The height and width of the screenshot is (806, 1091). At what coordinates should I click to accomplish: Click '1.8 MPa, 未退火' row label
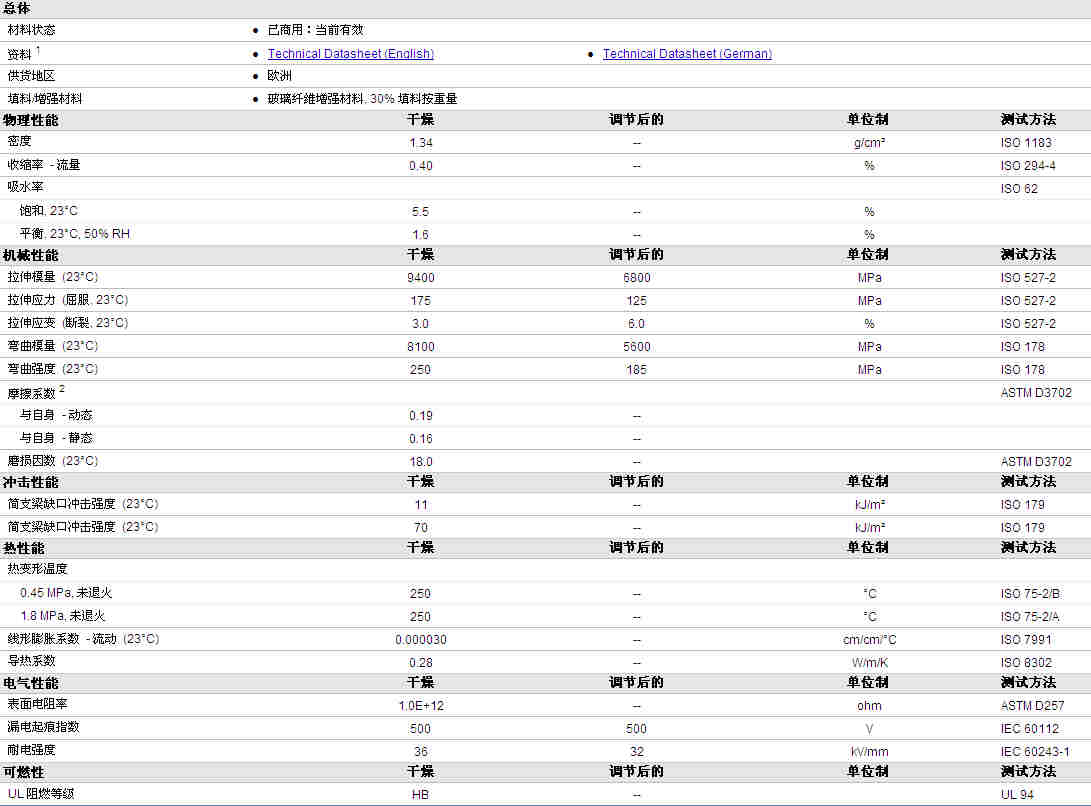(x=63, y=616)
